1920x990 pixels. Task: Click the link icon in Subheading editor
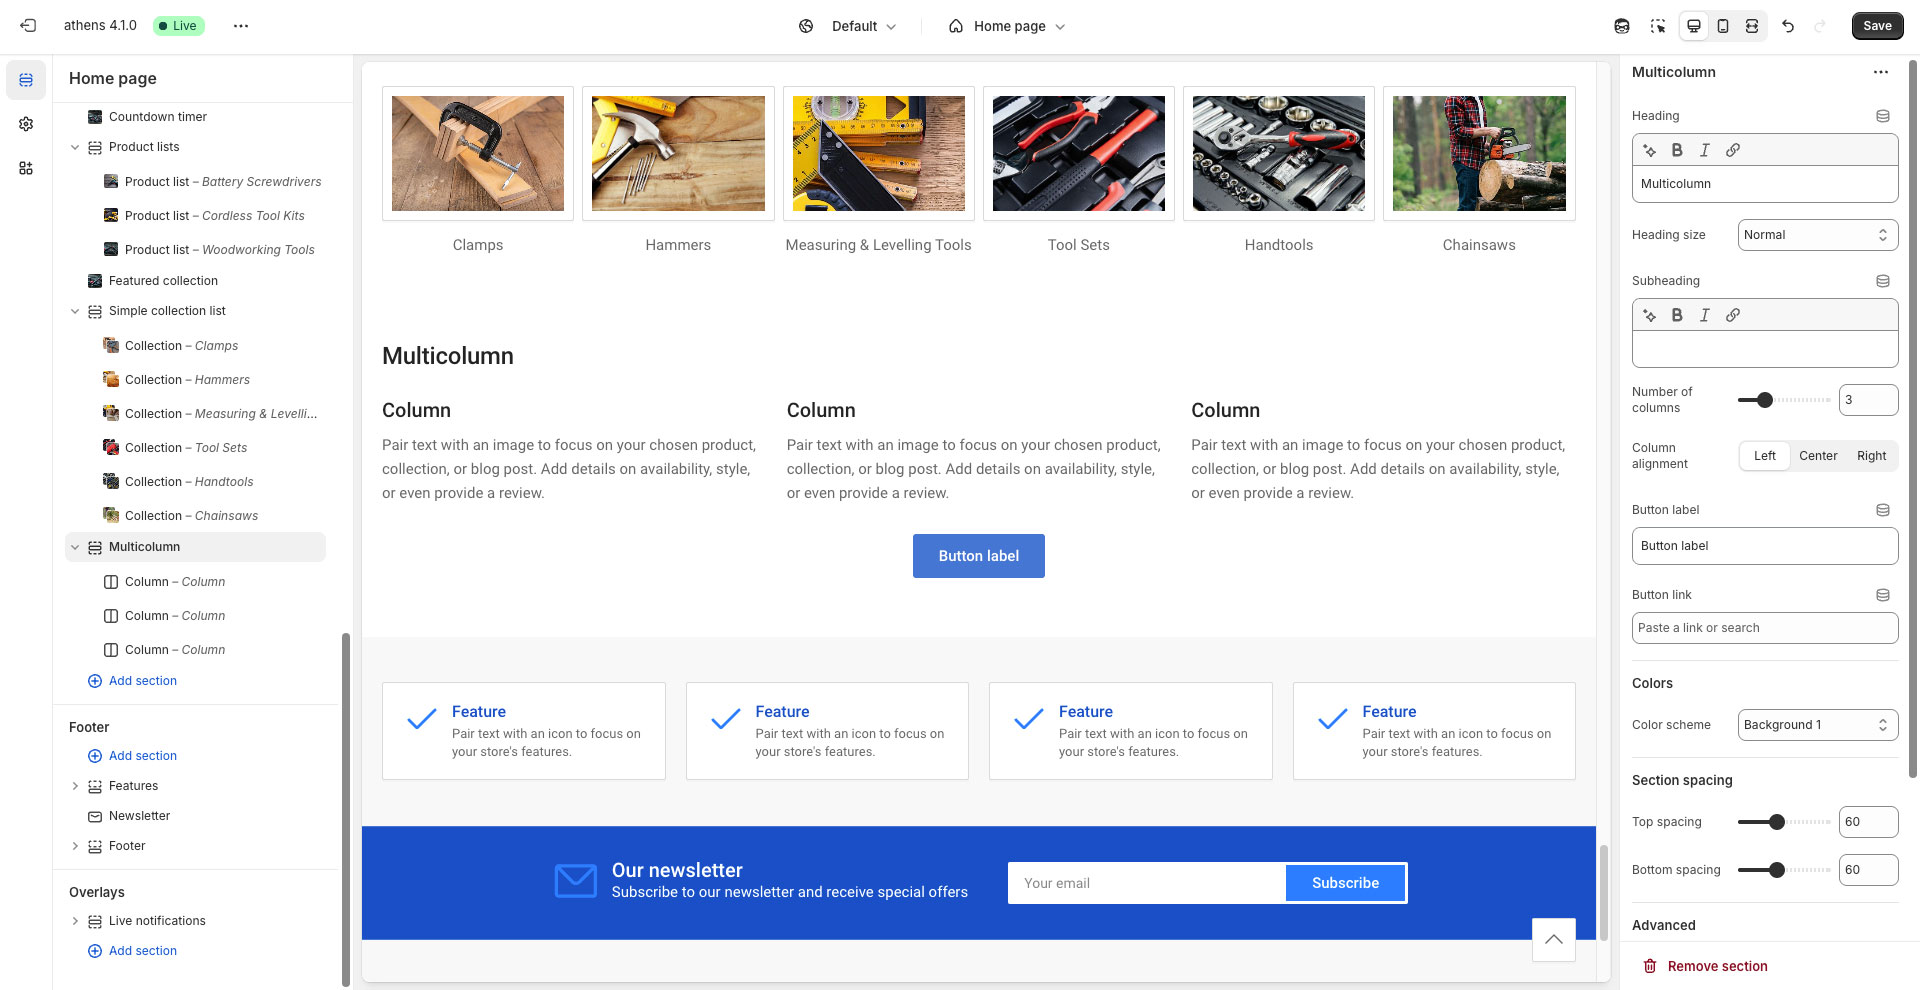1733,315
